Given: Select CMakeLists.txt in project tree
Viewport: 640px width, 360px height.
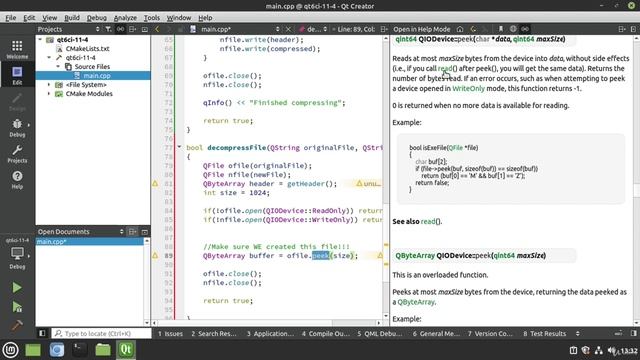Looking at the screenshot, I should (x=87, y=49).
